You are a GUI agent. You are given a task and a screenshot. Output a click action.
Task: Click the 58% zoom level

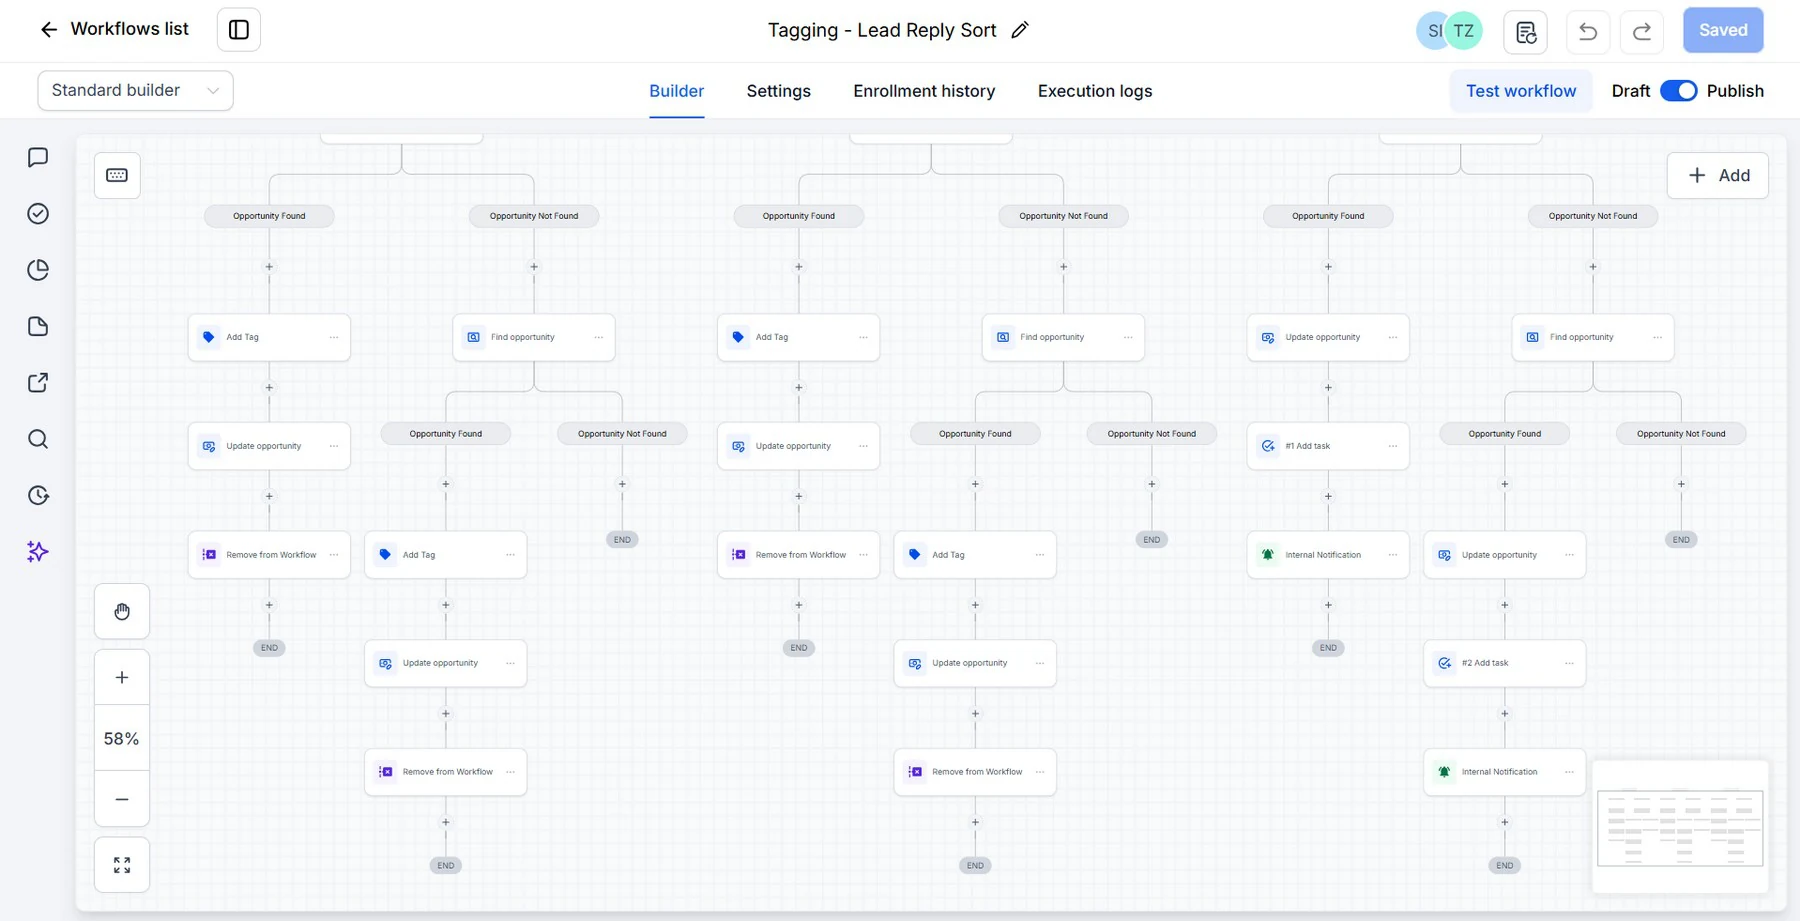tap(122, 738)
